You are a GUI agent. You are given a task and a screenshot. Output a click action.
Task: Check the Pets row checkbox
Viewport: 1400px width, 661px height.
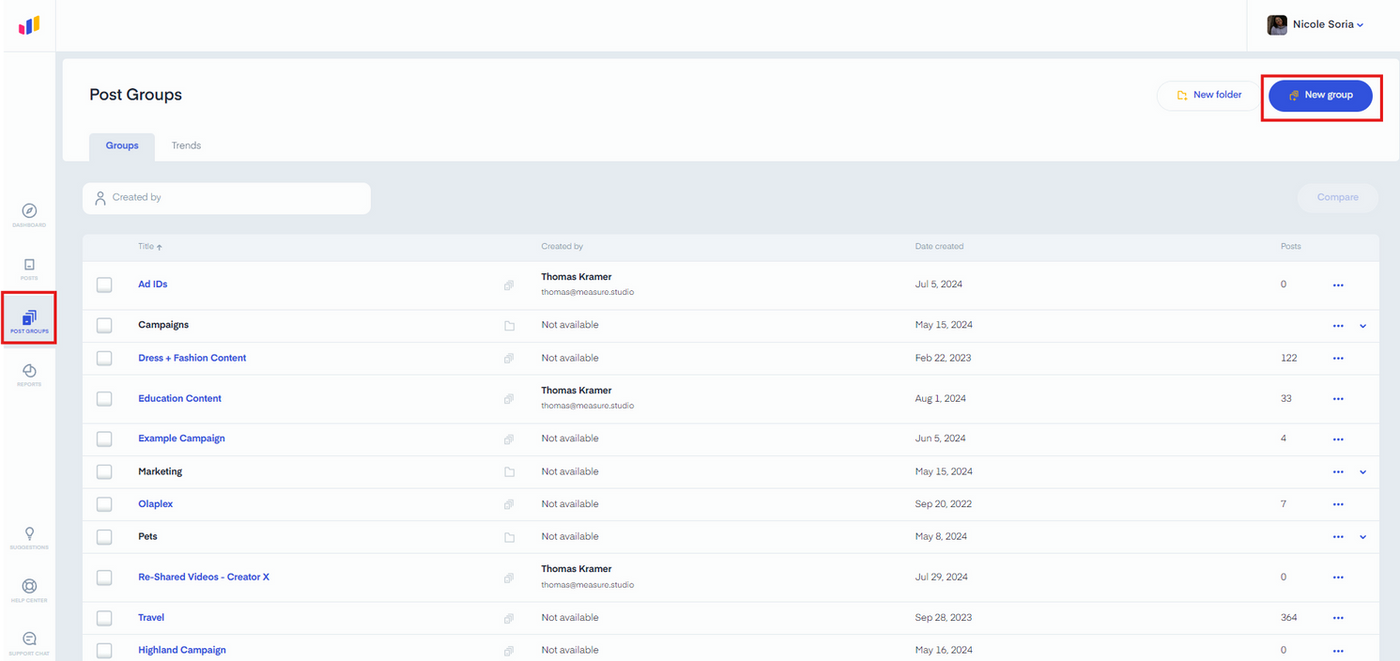[104, 537]
